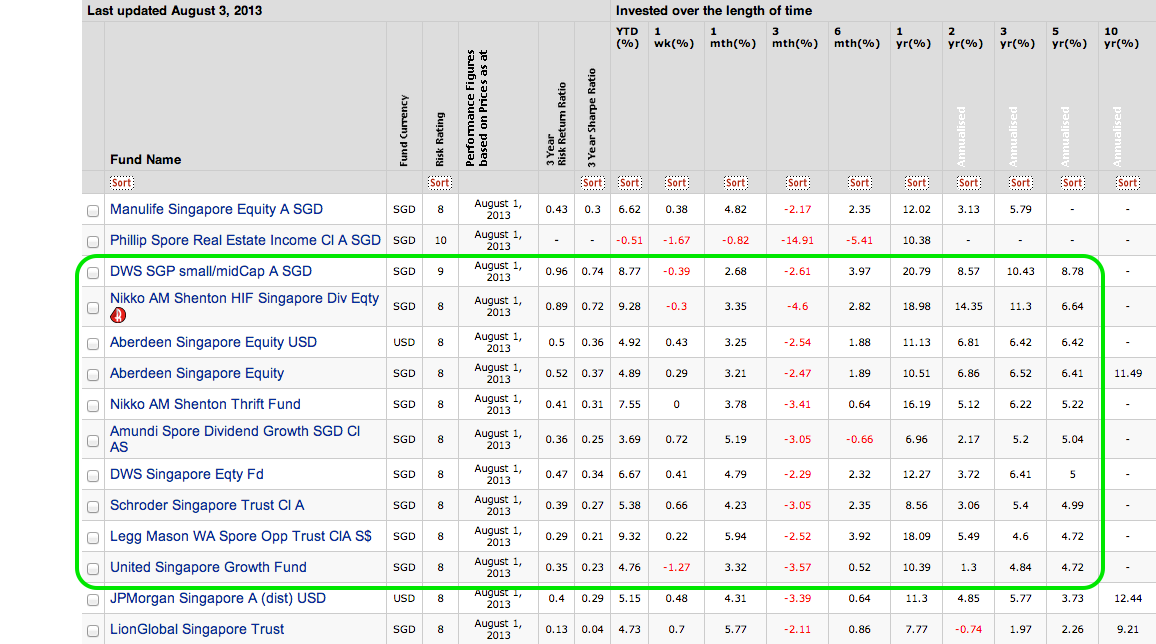1156x644 pixels.
Task: Follow the LionGlobal Singapore Trust link
Action: pyautogui.click(x=197, y=629)
